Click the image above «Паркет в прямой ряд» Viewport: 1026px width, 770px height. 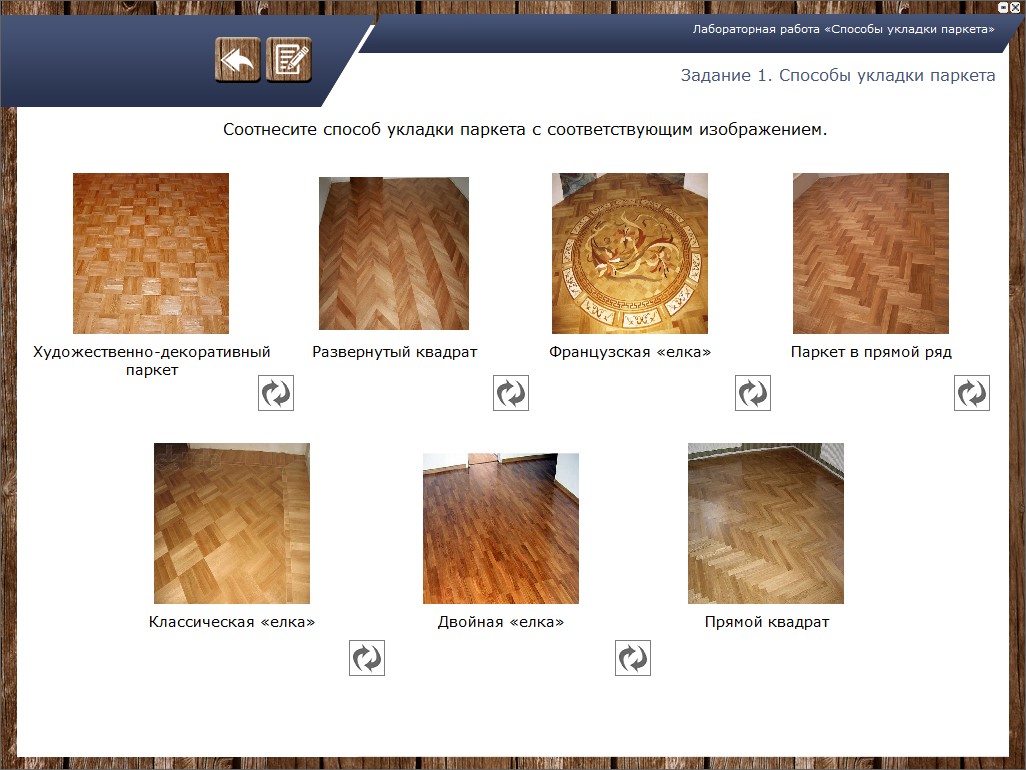pyautogui.click(x=871, y=253)
